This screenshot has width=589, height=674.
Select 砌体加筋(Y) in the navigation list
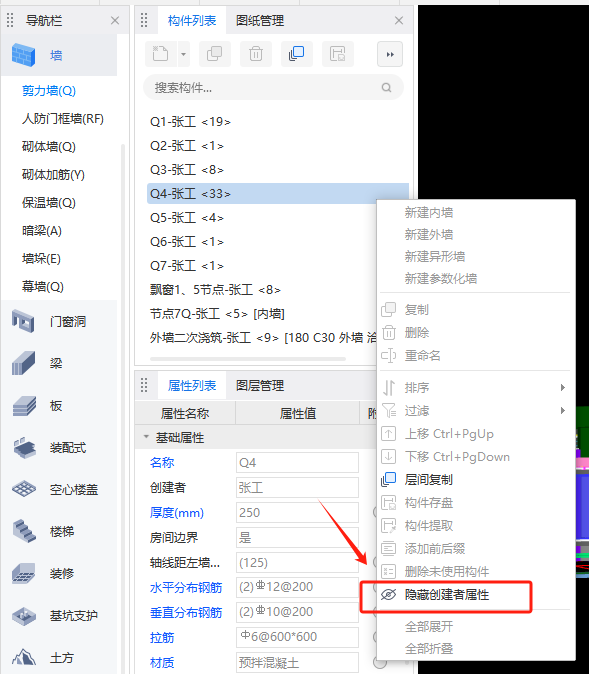click(x=53, y=175)
